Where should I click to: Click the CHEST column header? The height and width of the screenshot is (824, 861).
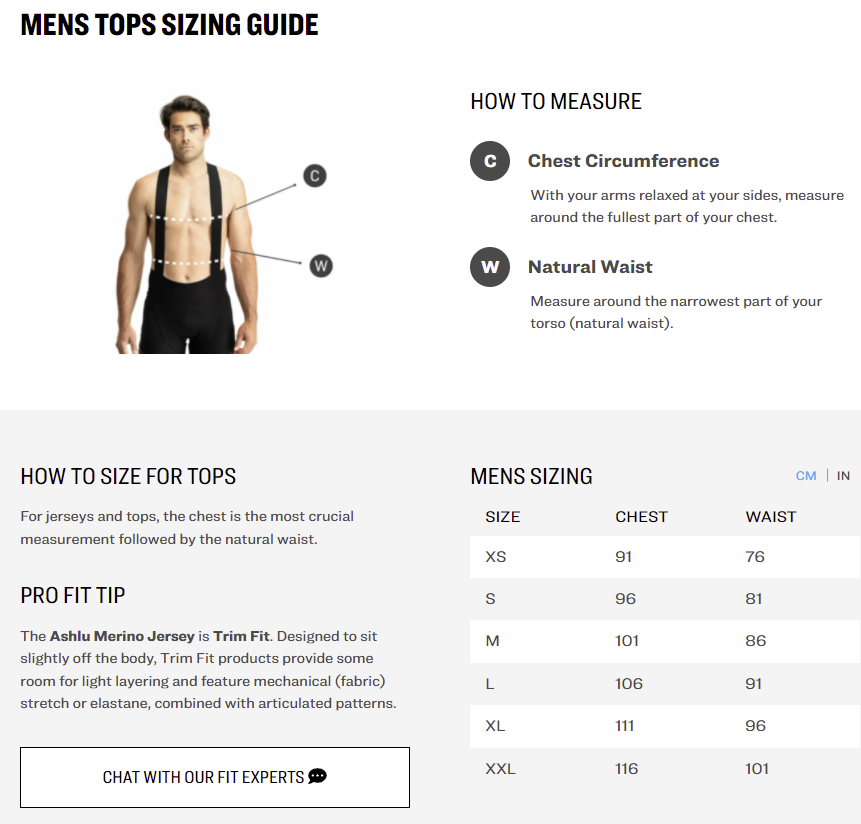pos(641,517)
